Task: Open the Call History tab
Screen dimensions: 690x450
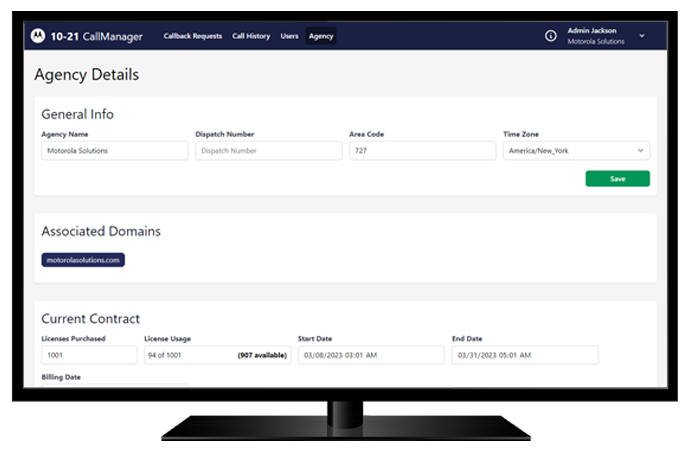Action: point(251,36)
